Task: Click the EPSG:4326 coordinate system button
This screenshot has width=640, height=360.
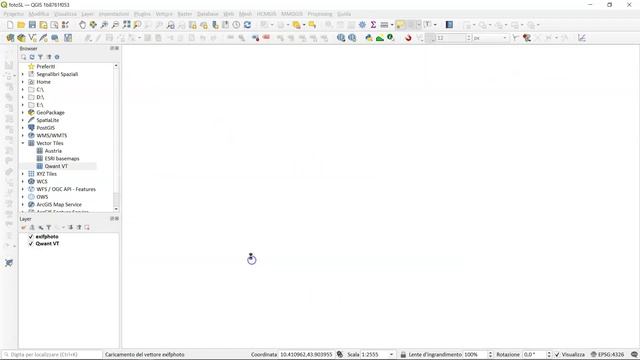Action: tap(607, 354)
